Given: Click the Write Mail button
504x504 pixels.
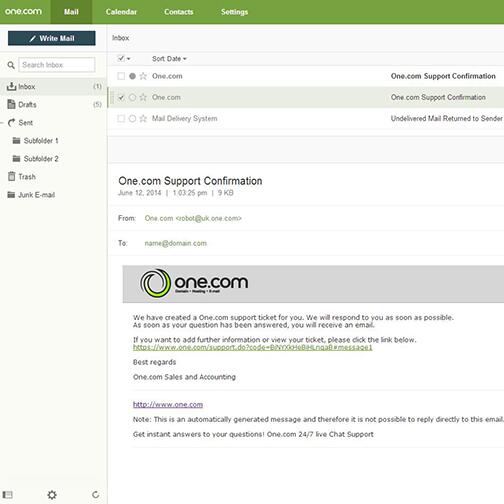Looking at the screenshot, I should [52, 38].
